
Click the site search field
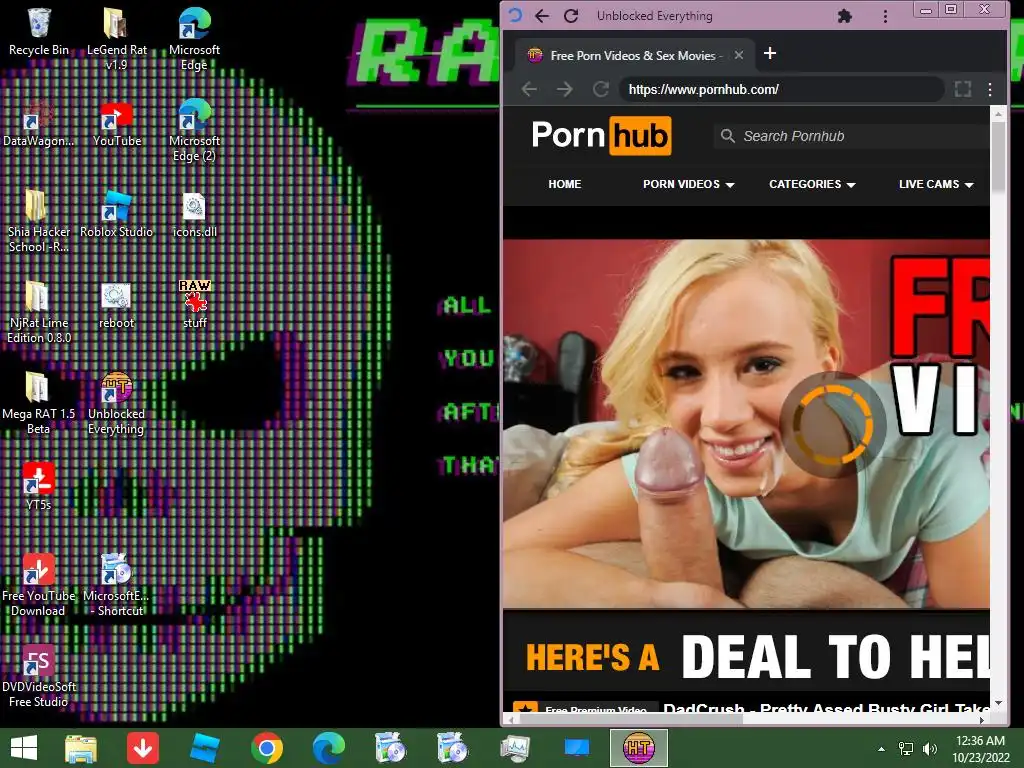(x=852, y=136)
